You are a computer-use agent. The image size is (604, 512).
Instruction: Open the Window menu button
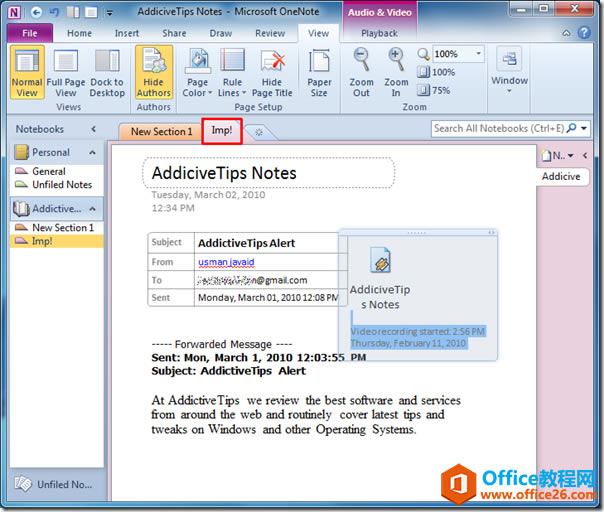[509, 70]
